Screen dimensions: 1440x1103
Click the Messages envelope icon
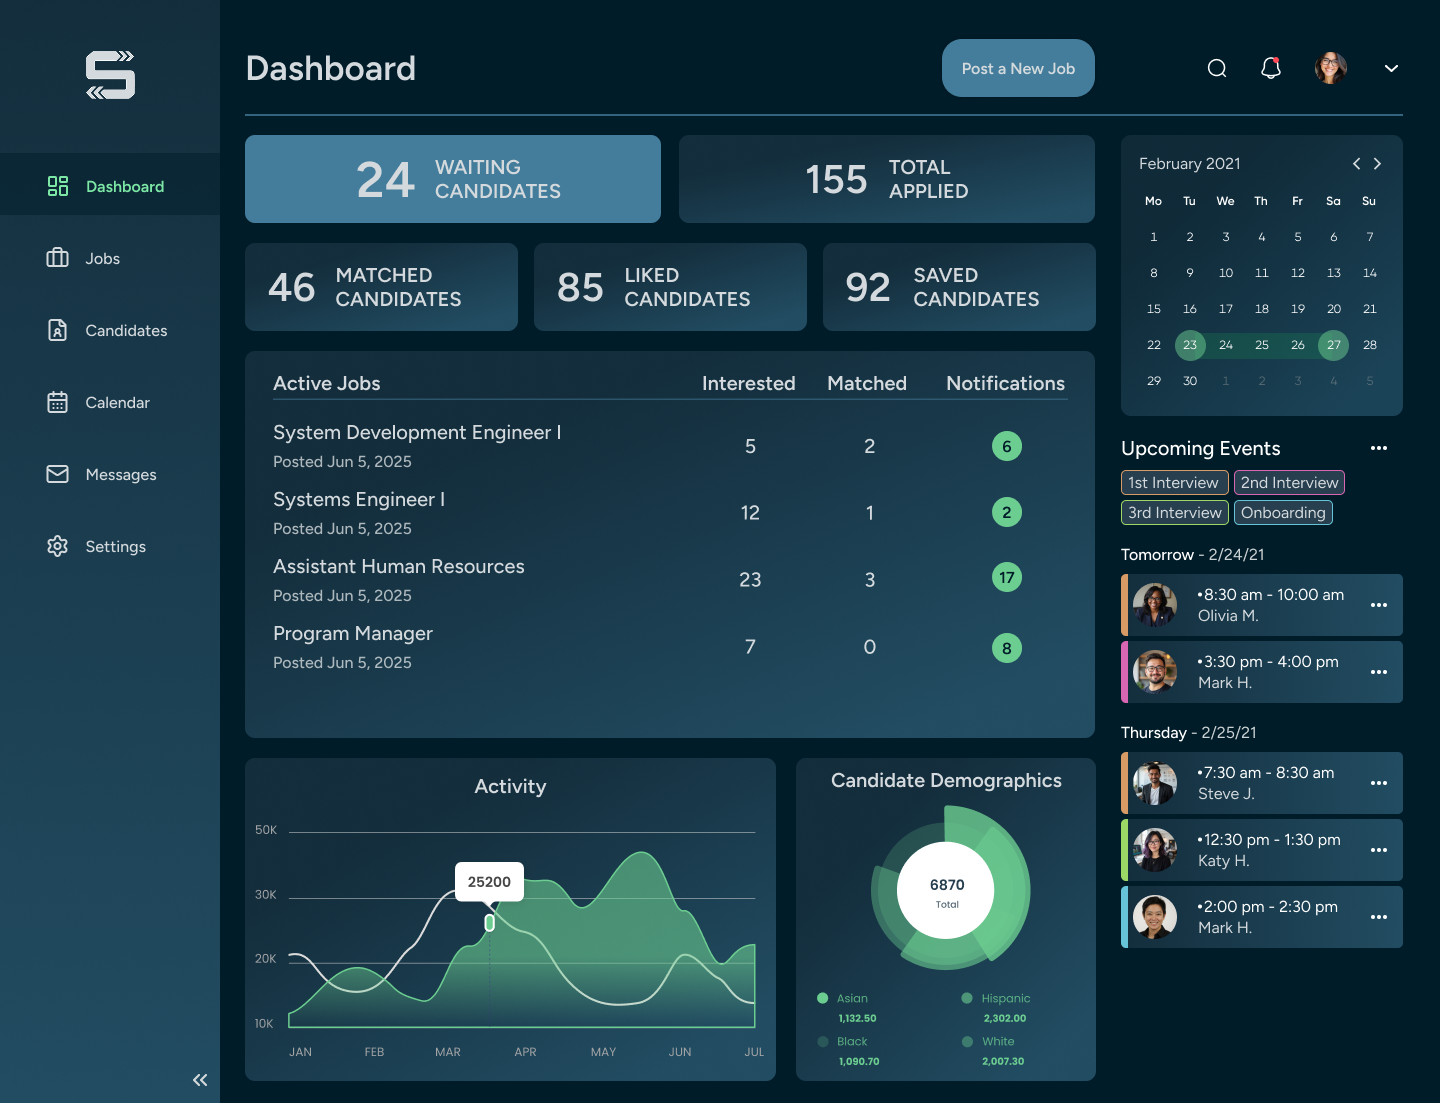(58, 474)
